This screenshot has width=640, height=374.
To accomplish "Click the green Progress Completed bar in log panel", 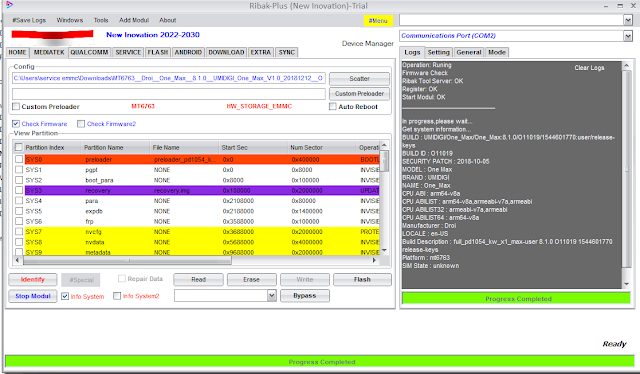I will 516,299.
